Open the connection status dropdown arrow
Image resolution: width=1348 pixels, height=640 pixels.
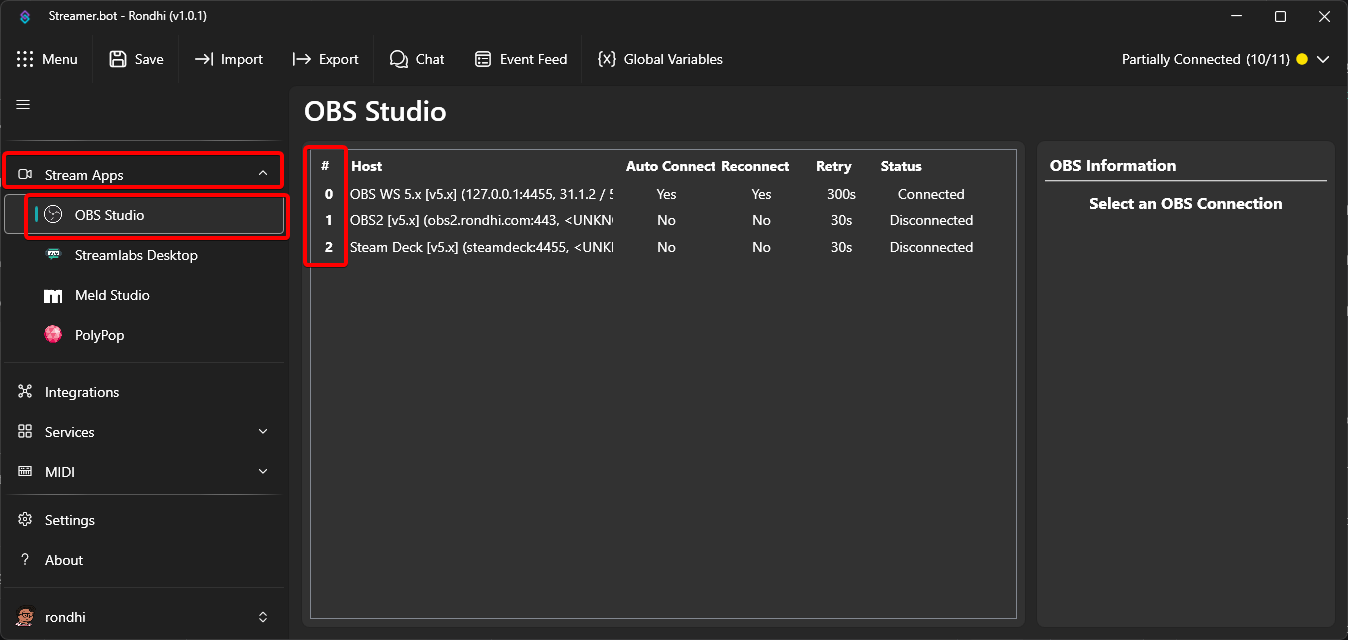pos(1323,60)
